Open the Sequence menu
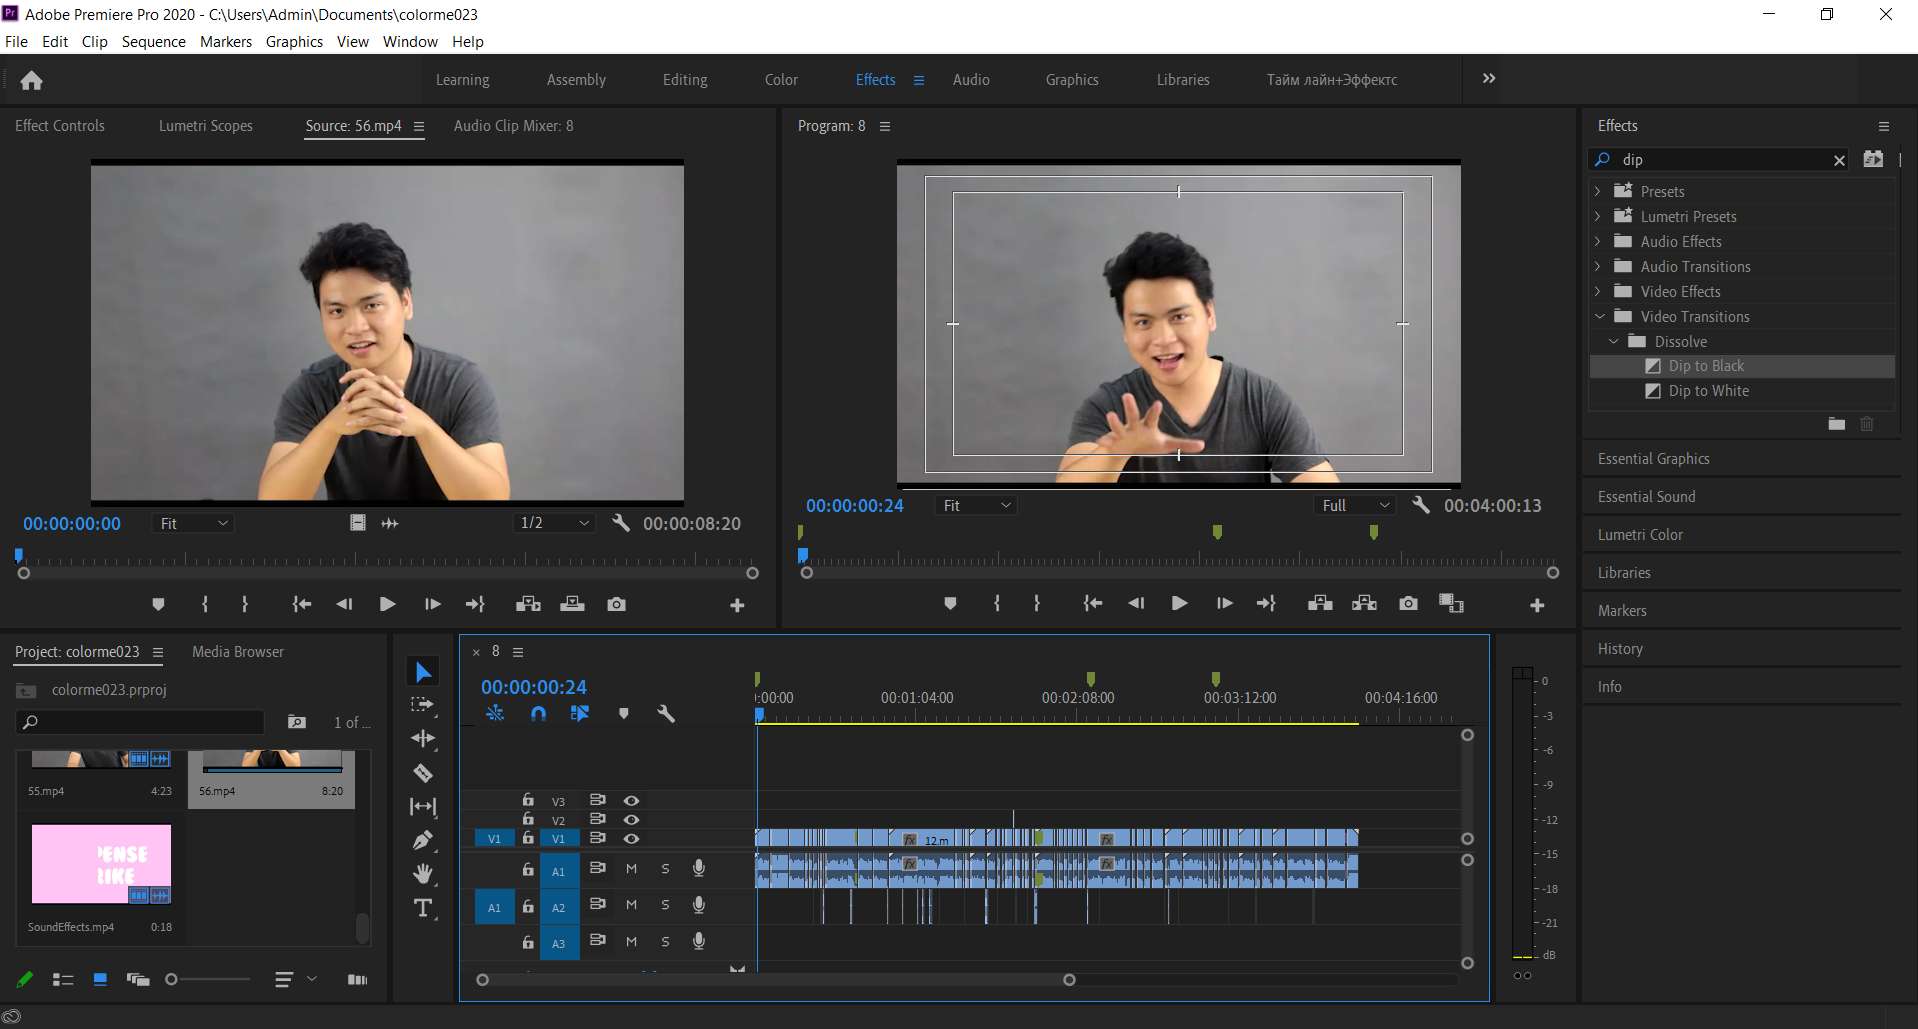This screenshot has width=1918, height=1029. click(x=154, y=41)
